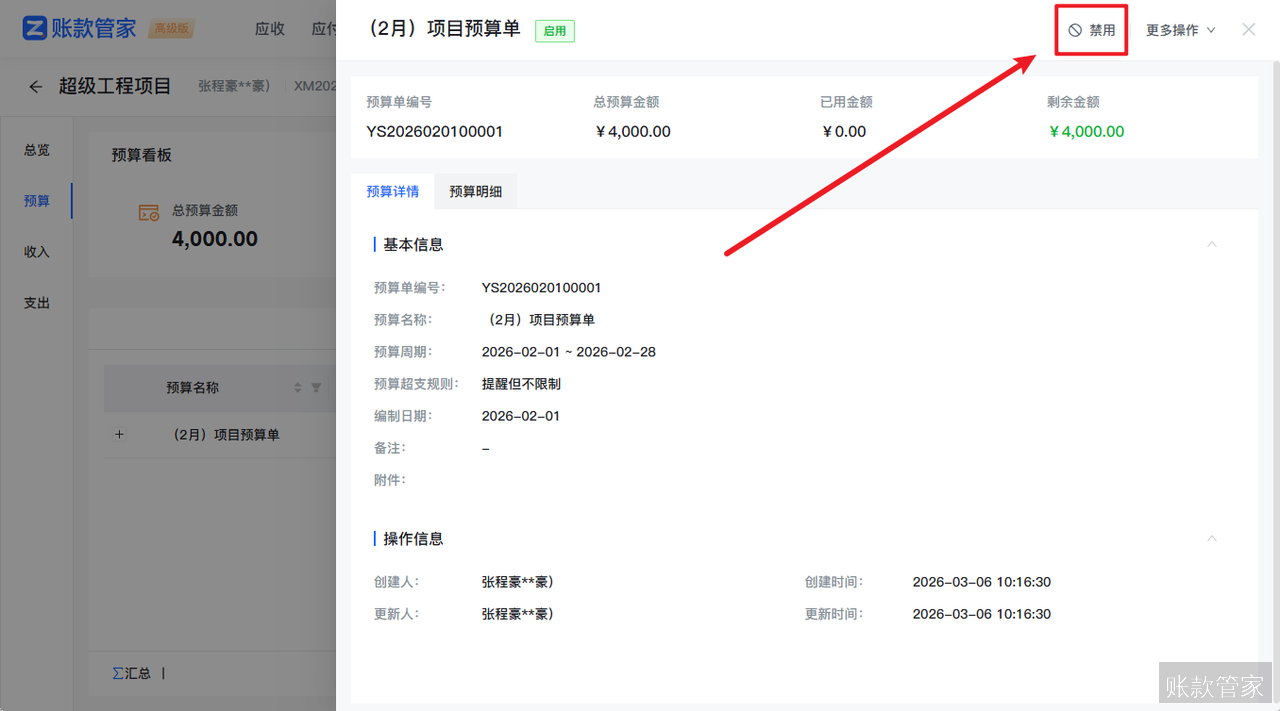Select the 预算详情 tab
This screenshot has width=1280, height=711.
[x=392, y=191]
